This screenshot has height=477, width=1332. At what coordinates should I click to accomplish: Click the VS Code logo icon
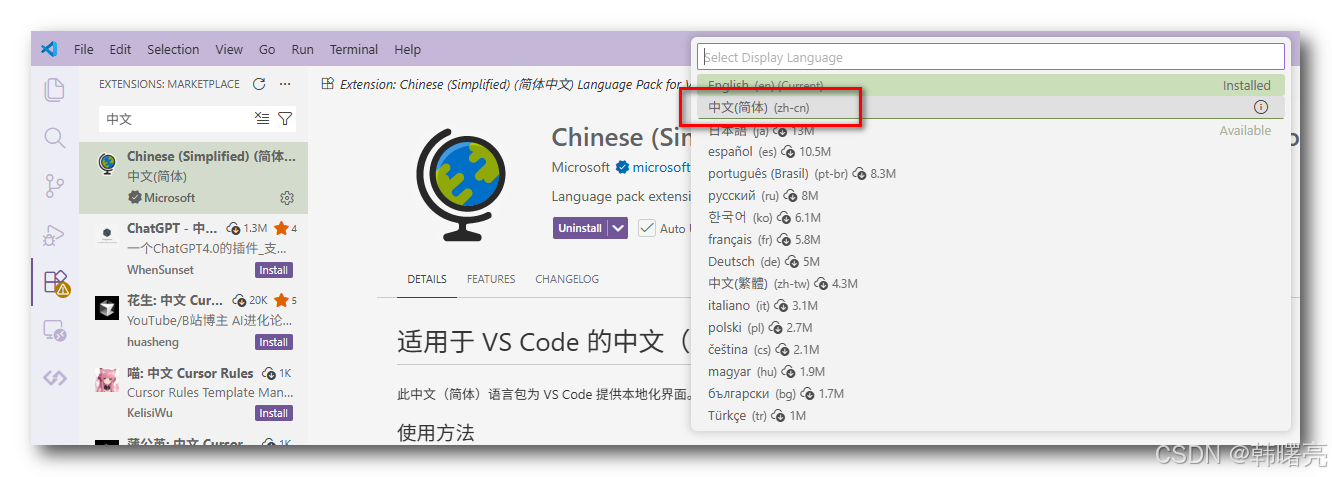(49, 49)
